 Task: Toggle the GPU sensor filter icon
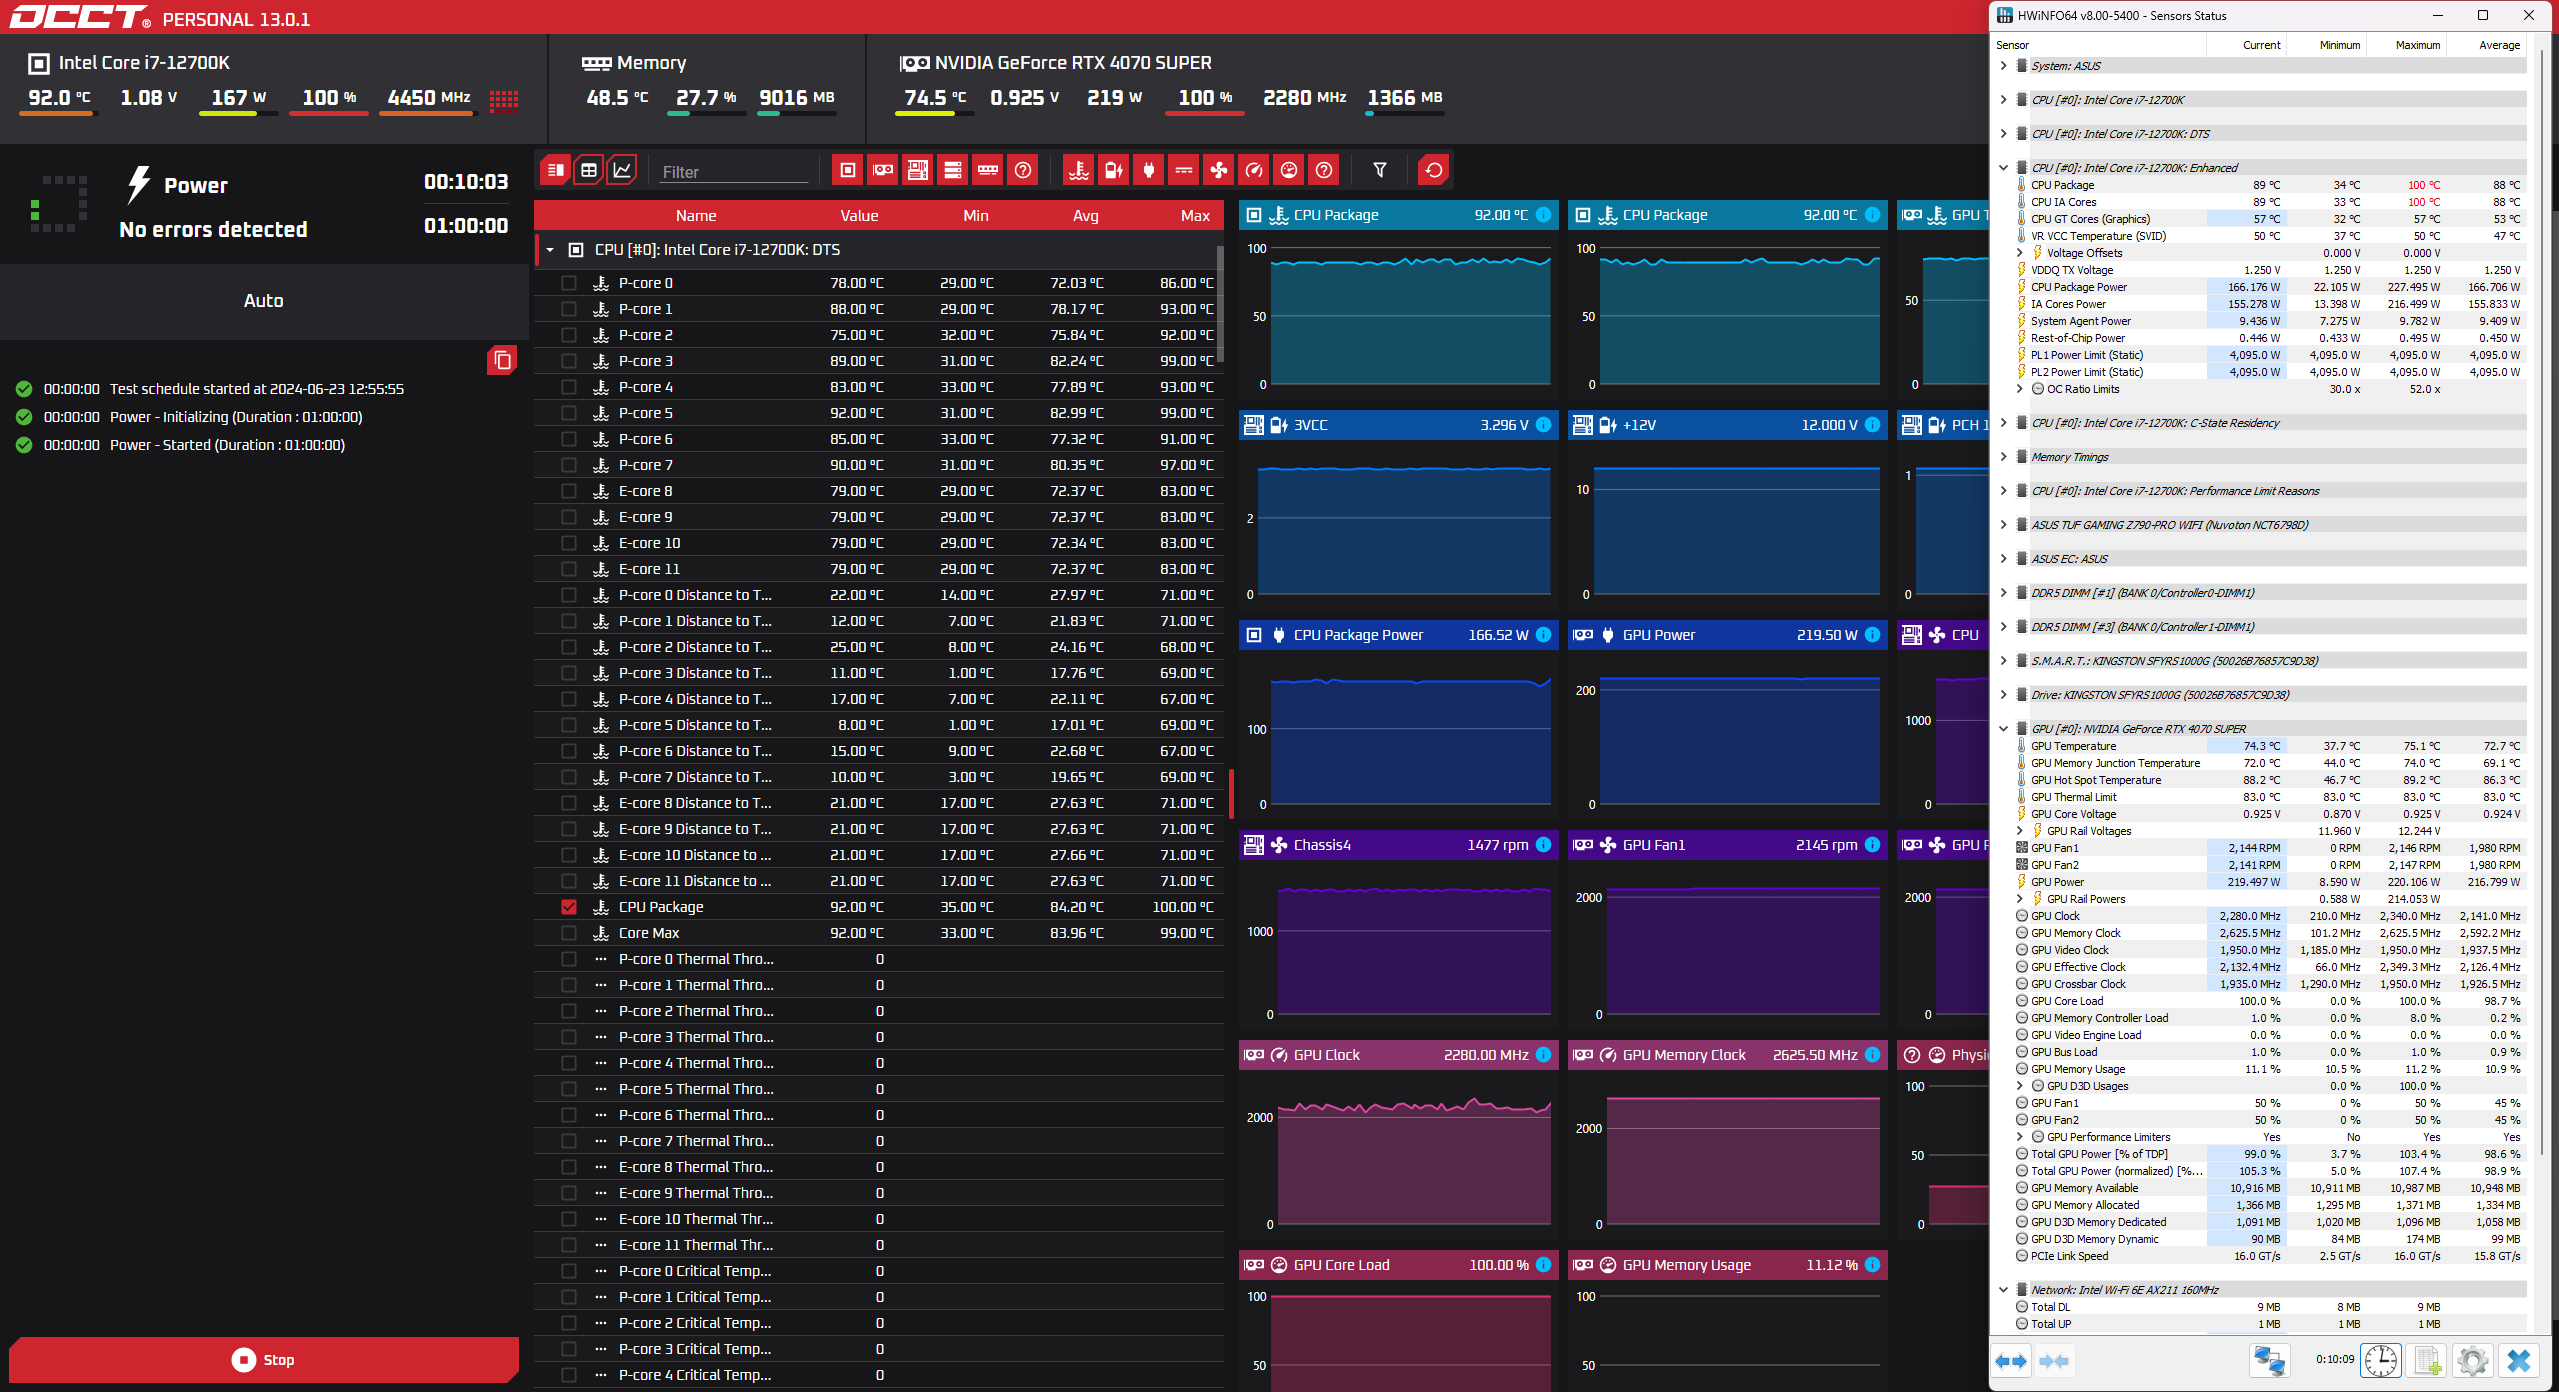point(882,170)
